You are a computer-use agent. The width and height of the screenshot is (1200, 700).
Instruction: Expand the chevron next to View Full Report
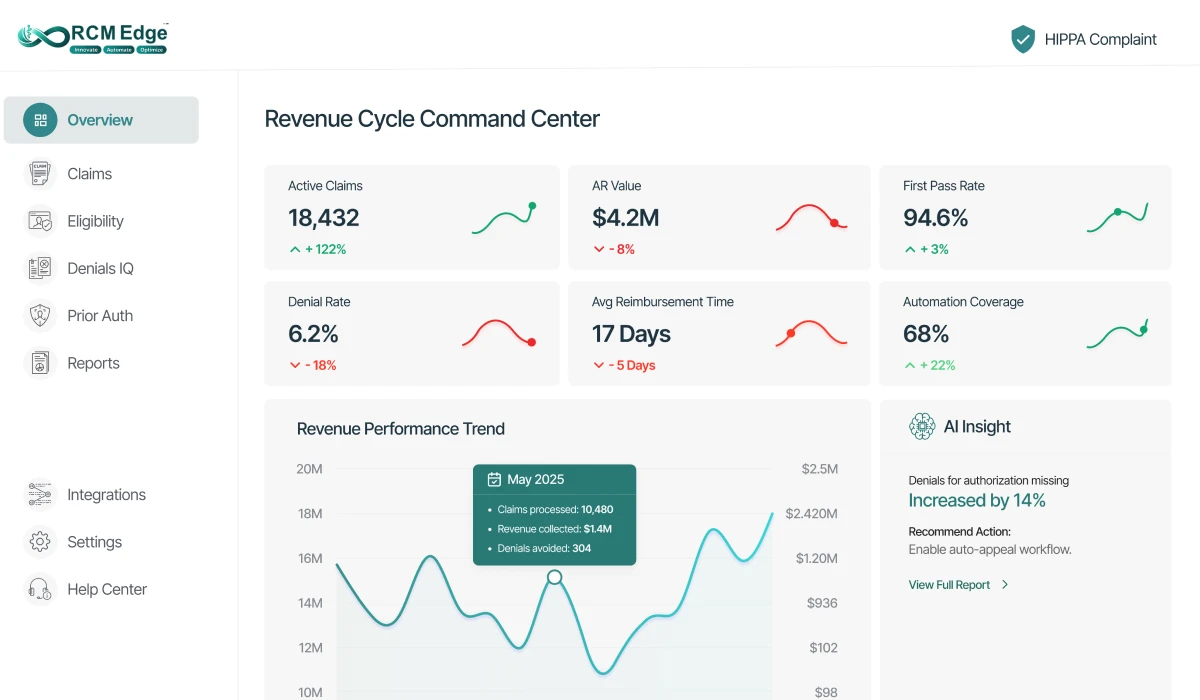(x=1005, y=585)
